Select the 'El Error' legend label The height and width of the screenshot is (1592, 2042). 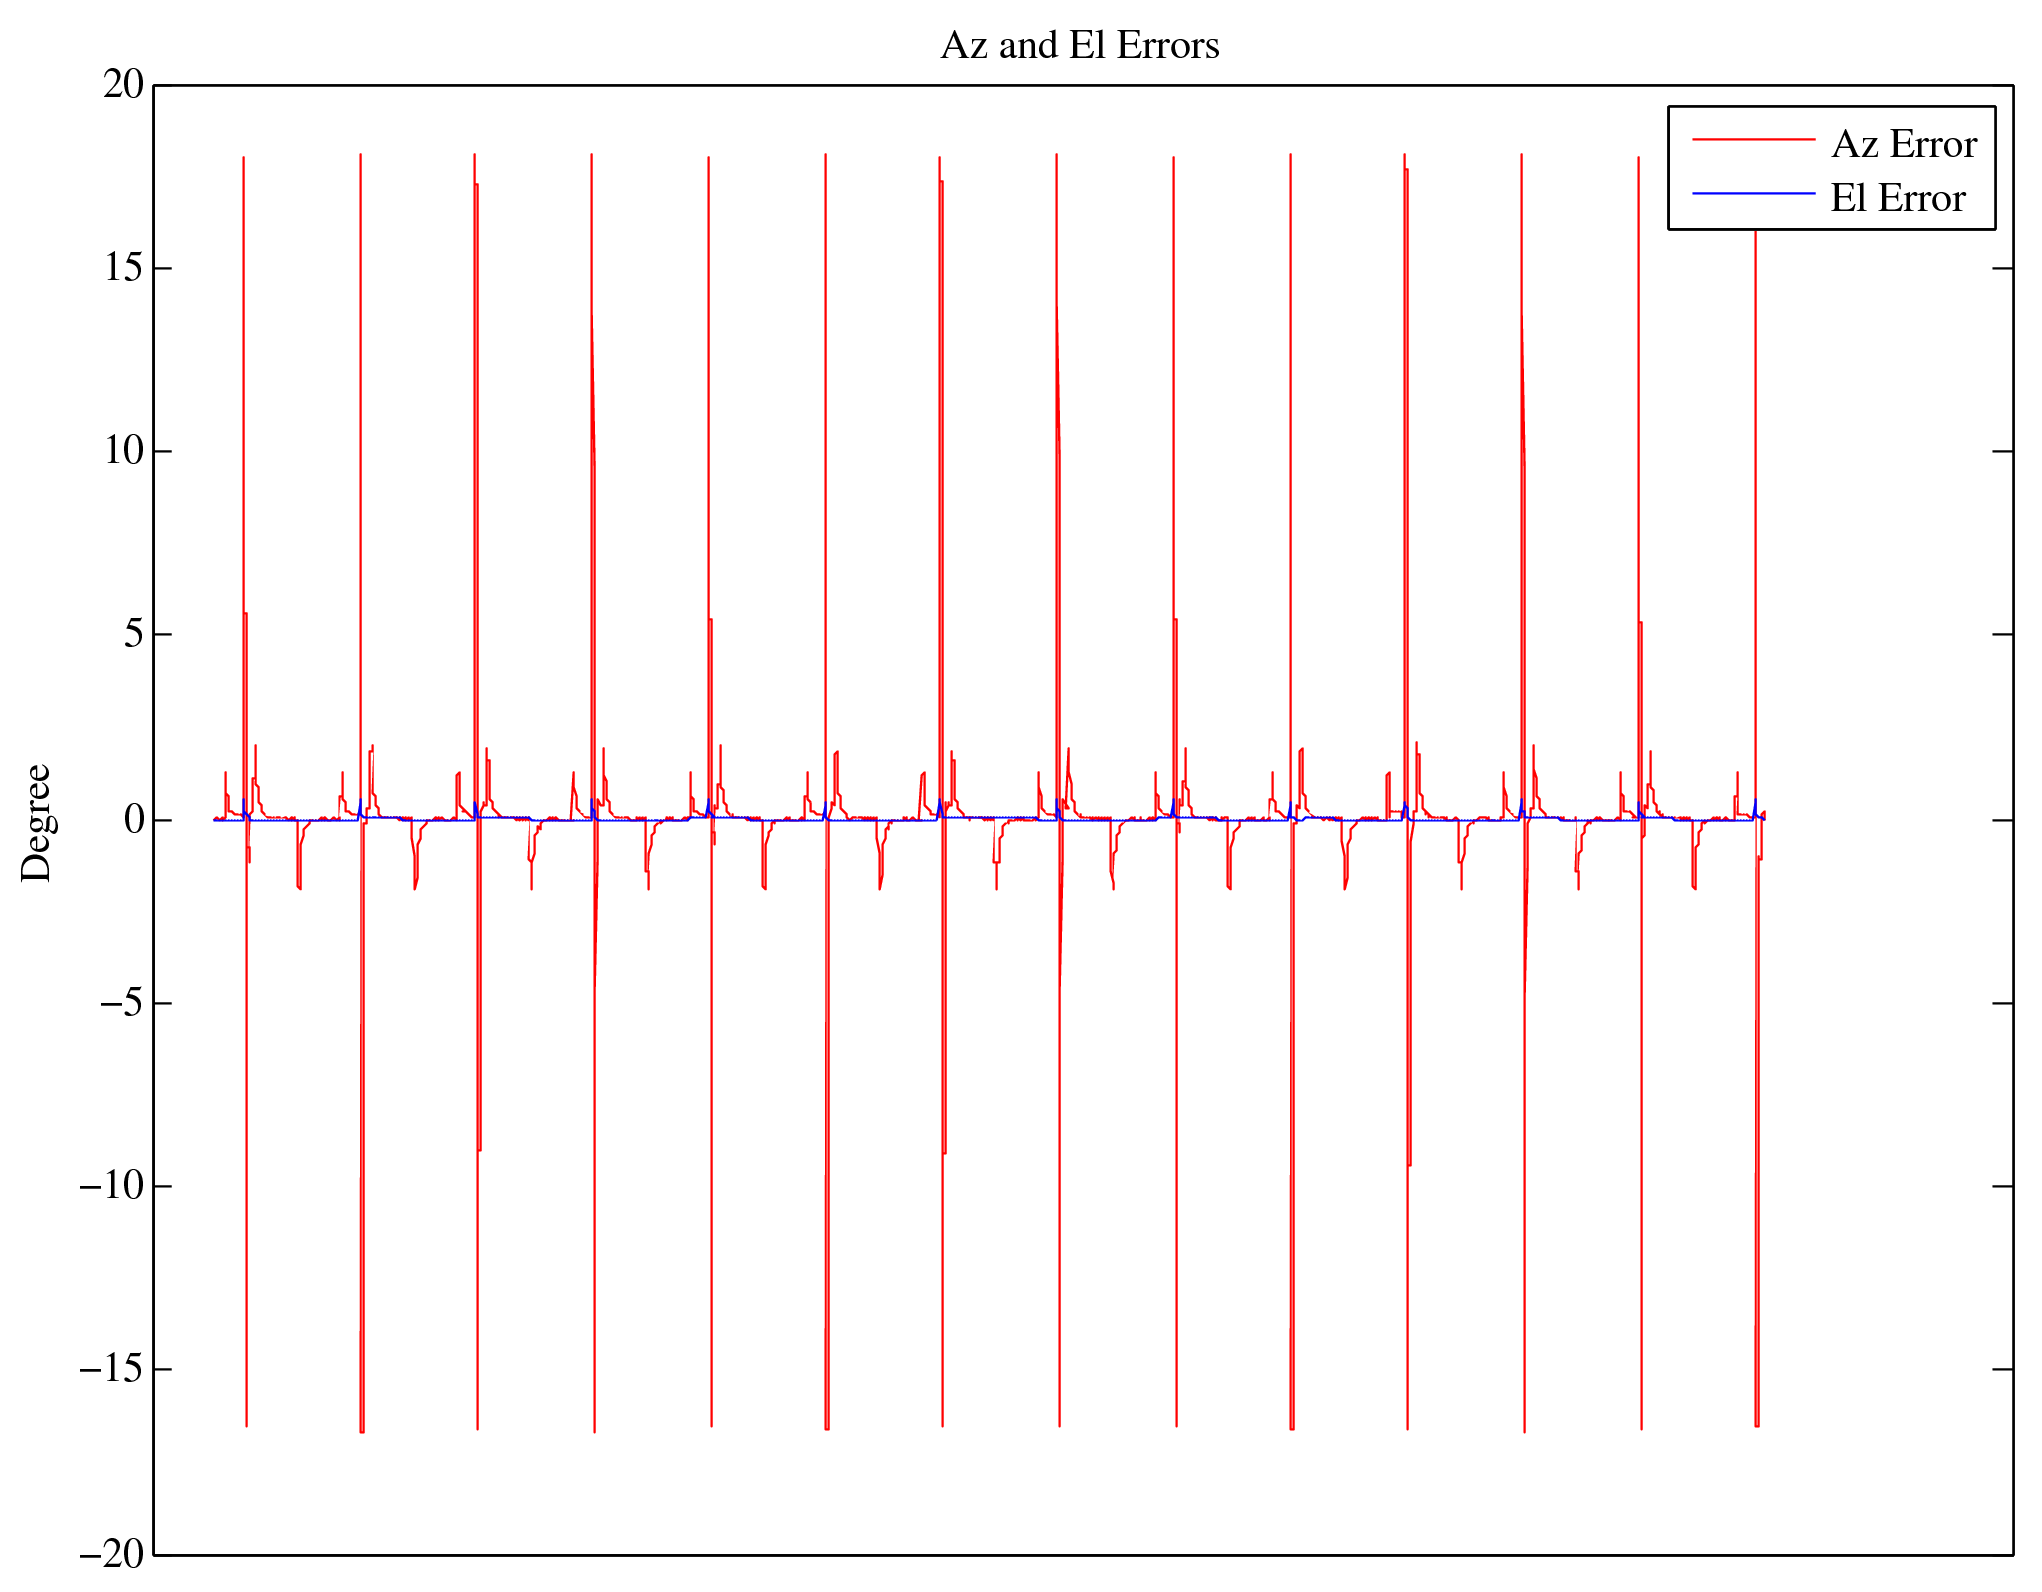coord(1897,198)
